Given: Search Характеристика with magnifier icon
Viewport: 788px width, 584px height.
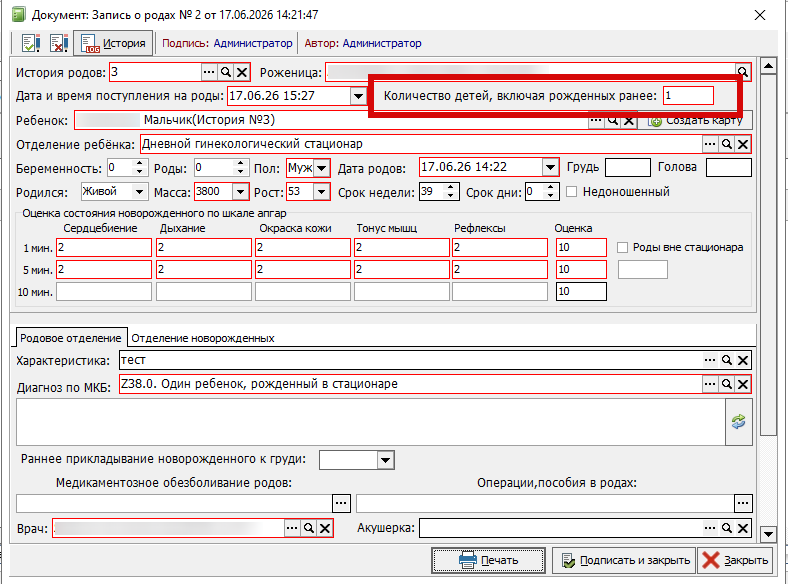Looking at the screenshot, I should pos(727,360).
